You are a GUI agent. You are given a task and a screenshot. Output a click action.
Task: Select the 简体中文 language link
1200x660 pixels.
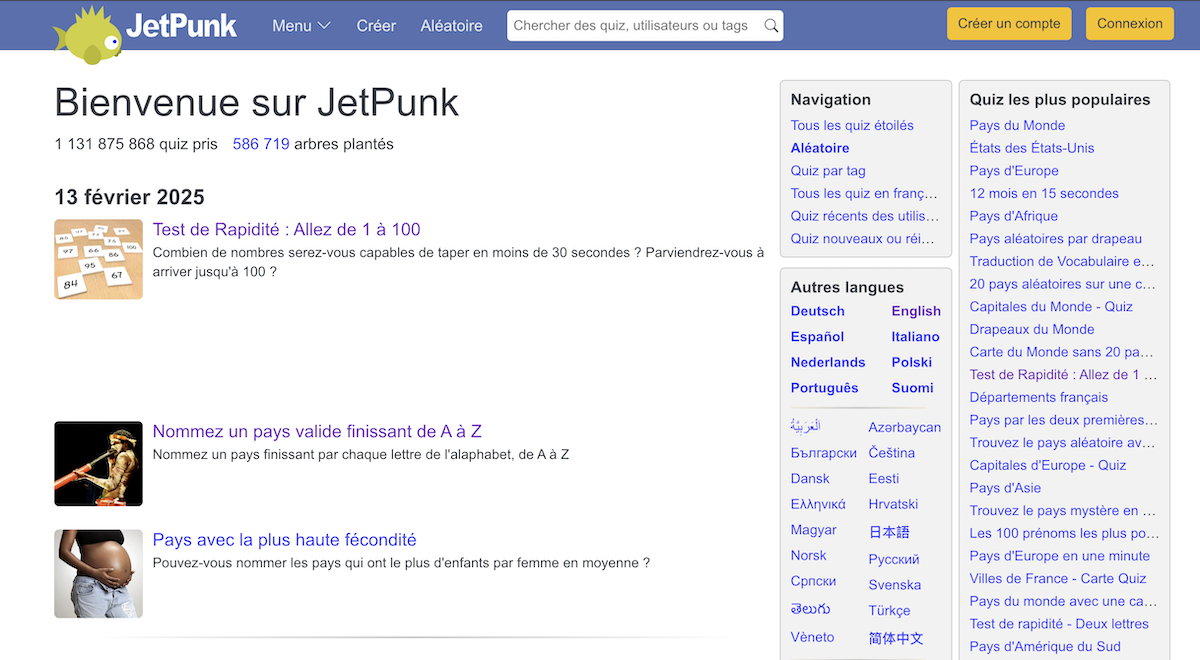(896, 638)
